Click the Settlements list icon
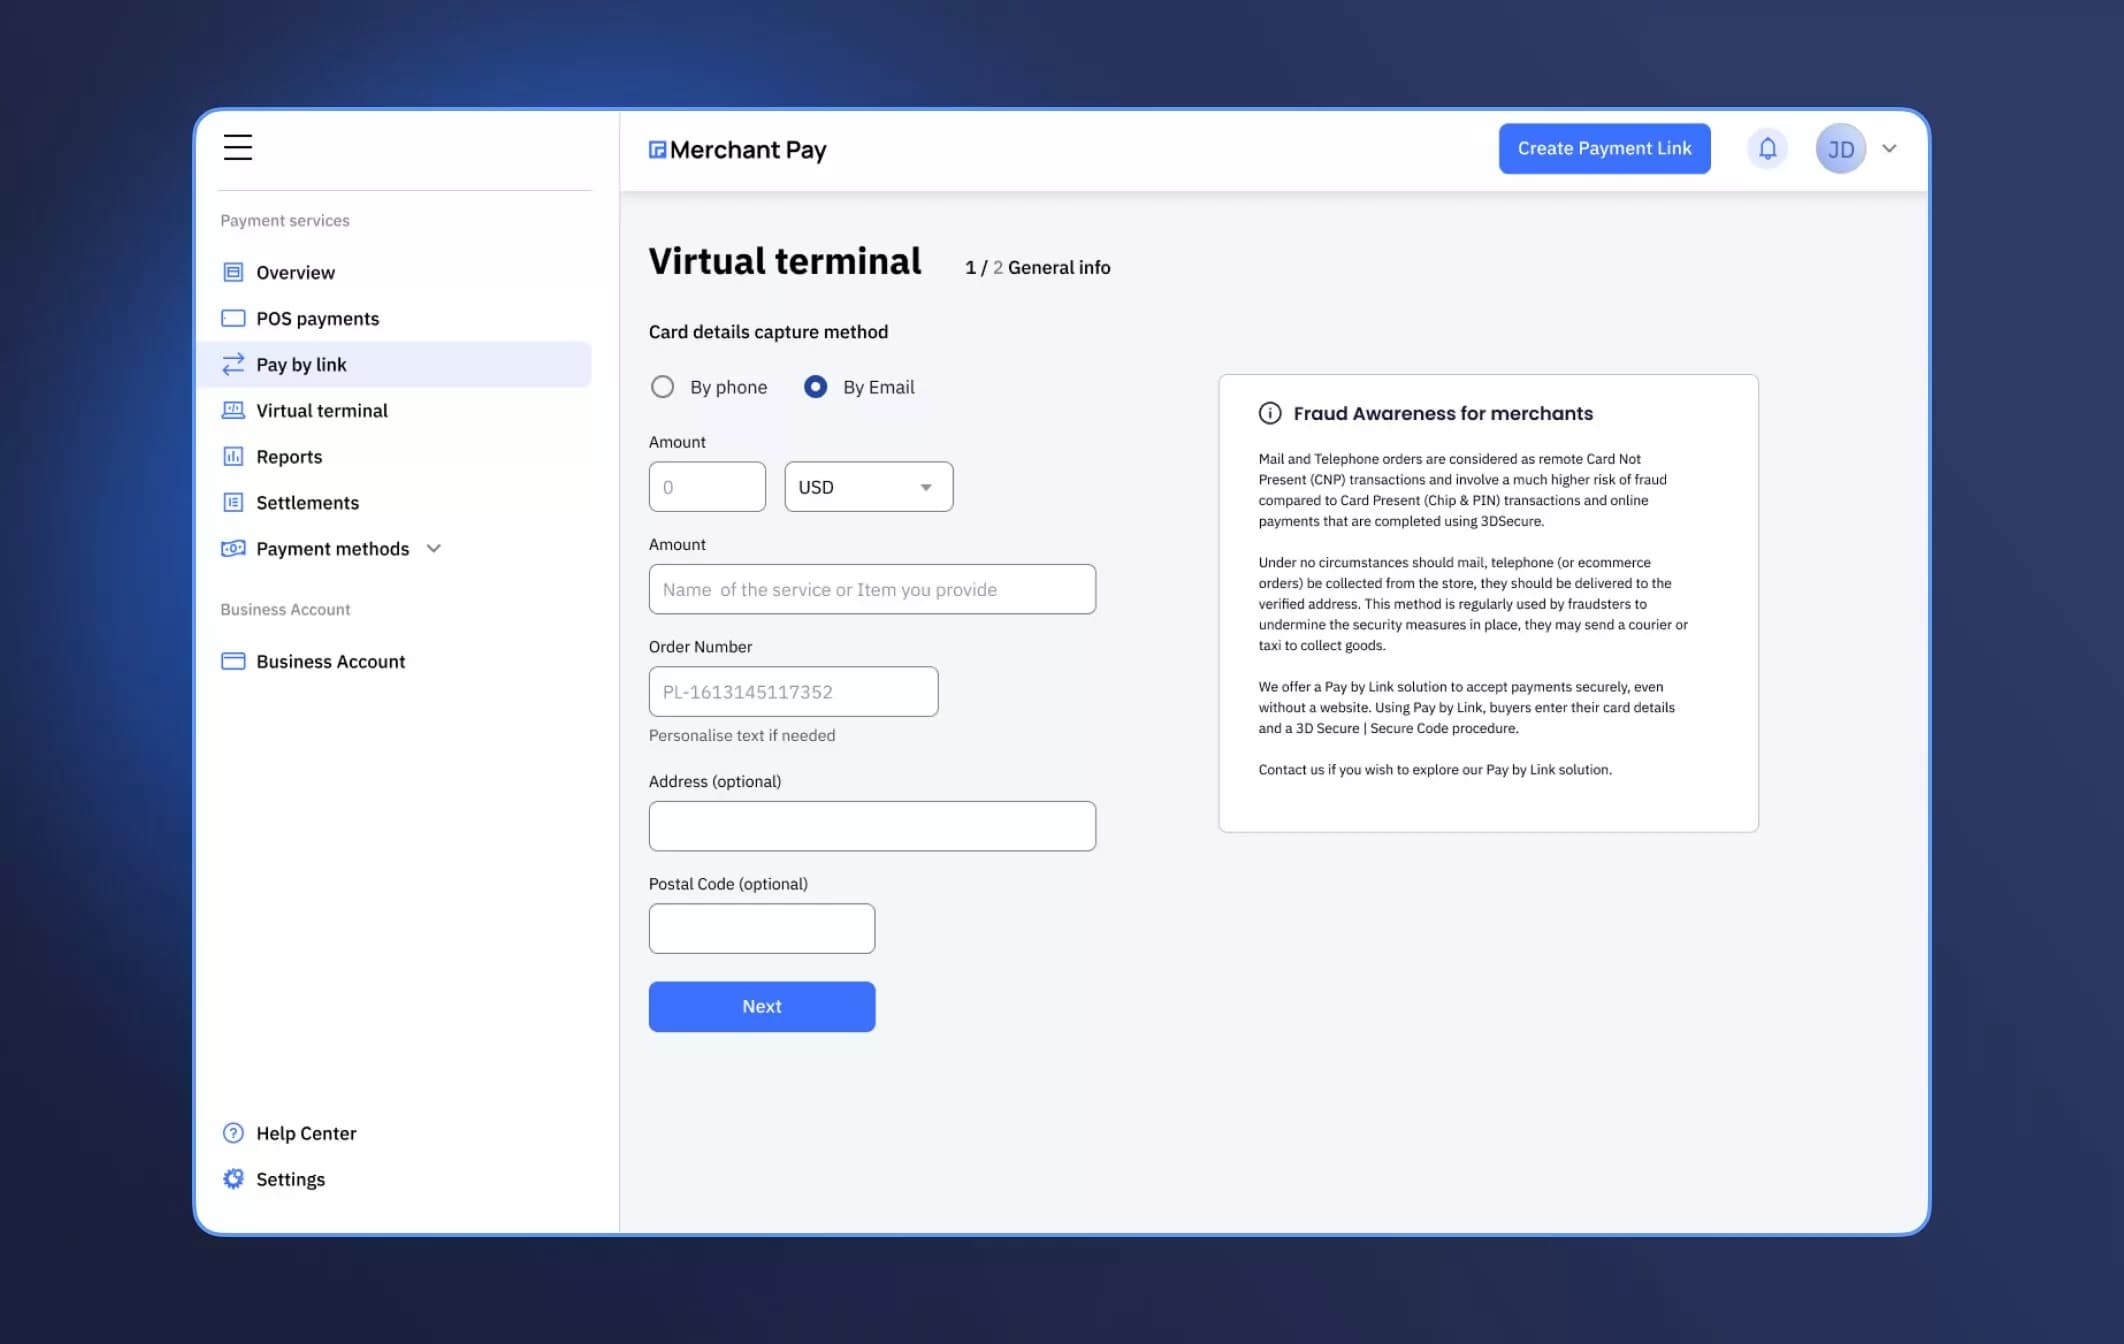Image resolution: width=2124 pixels, height=1344 pixels. click(233, 502)
